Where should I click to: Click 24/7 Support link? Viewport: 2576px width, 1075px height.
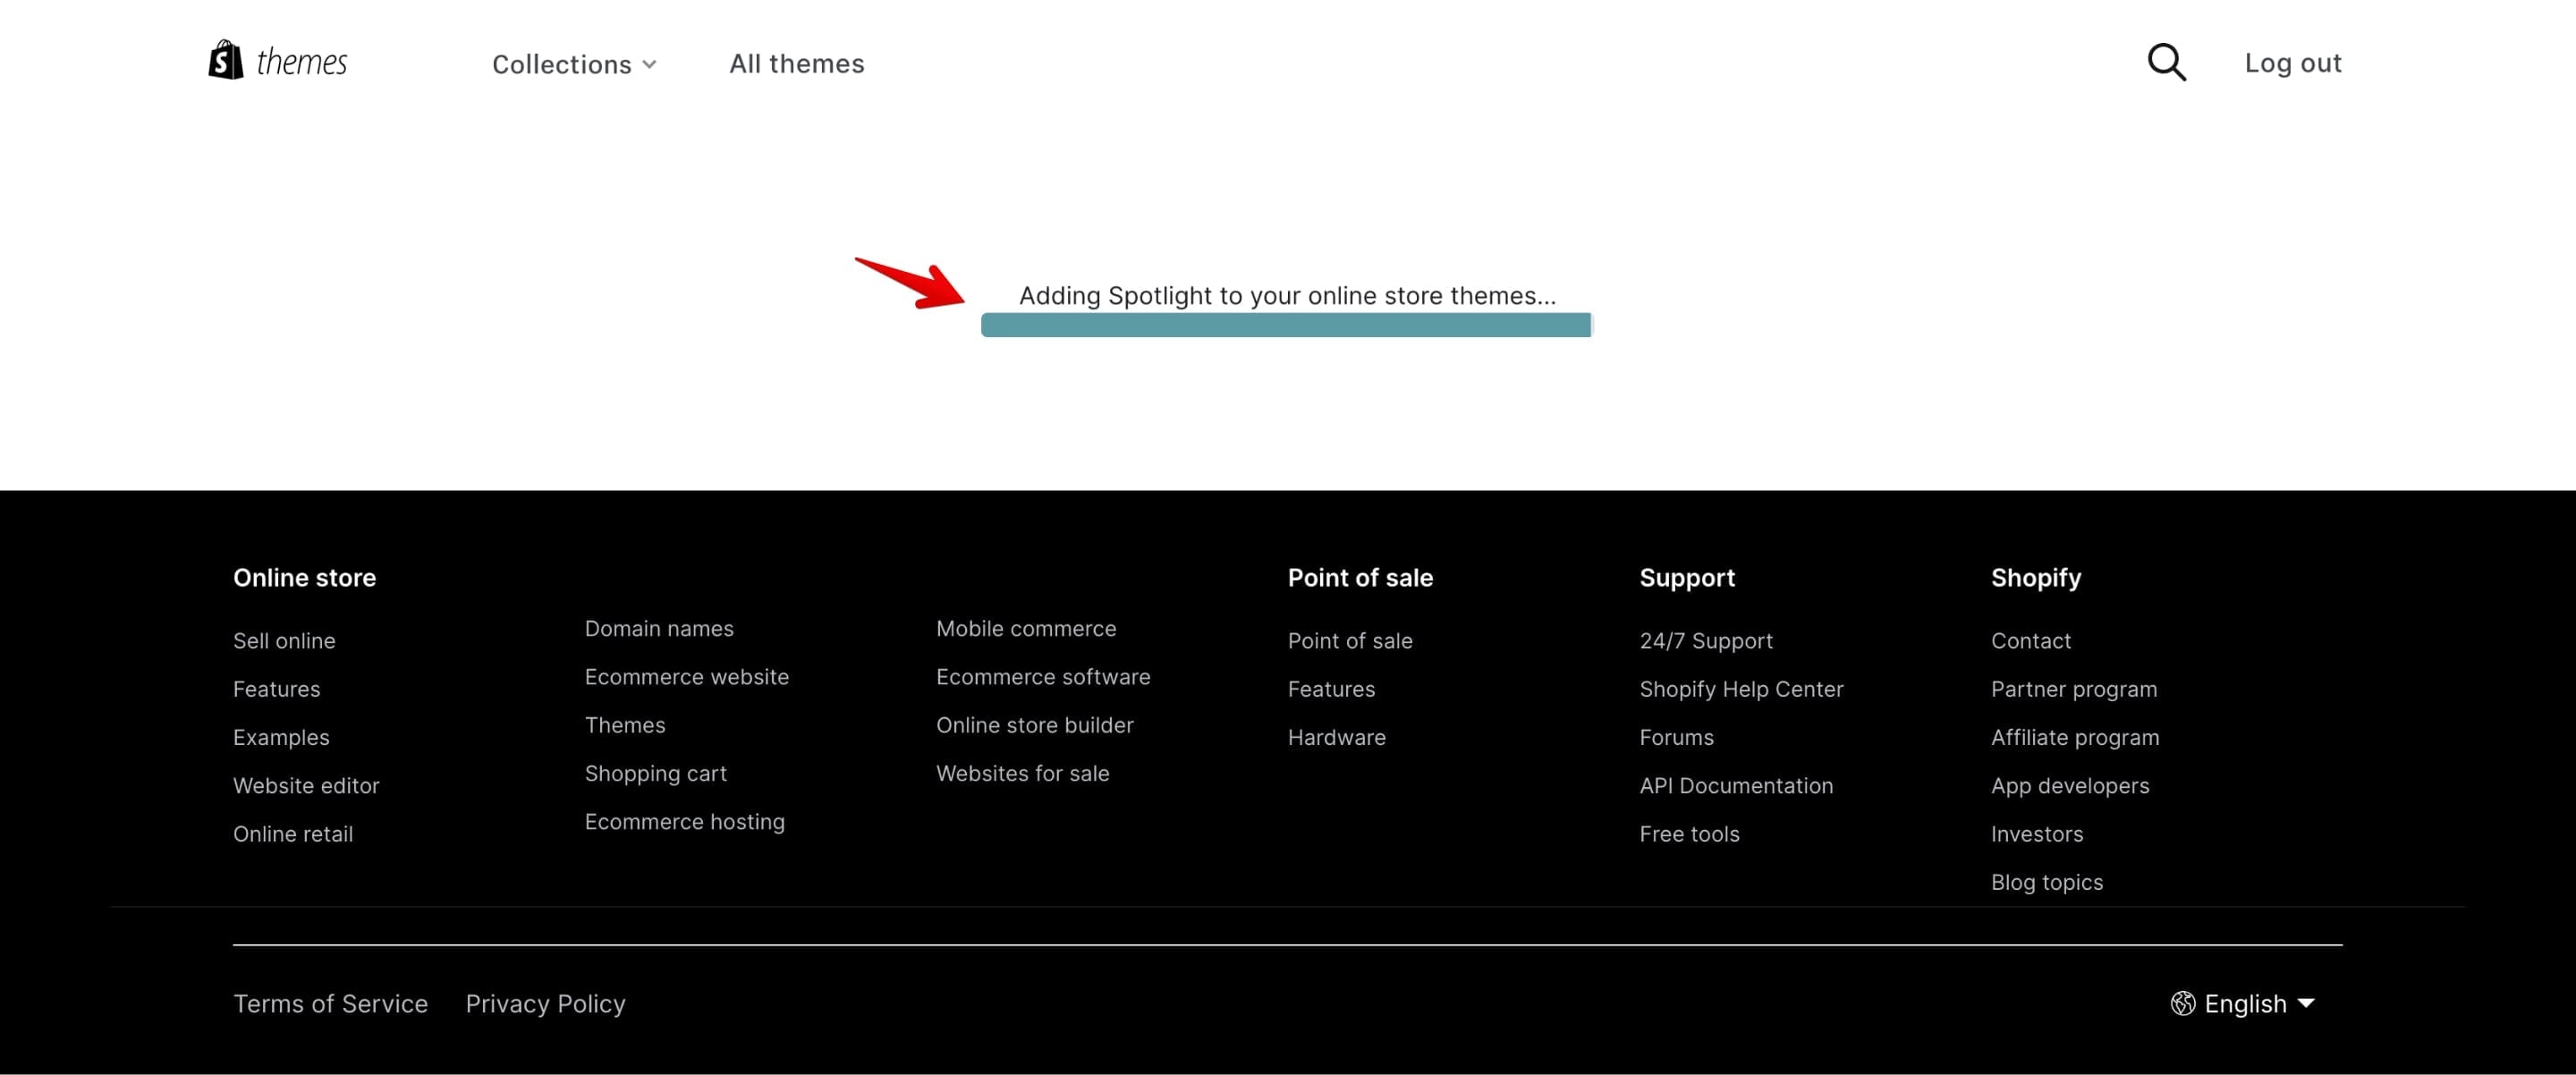pos(1705,640)
